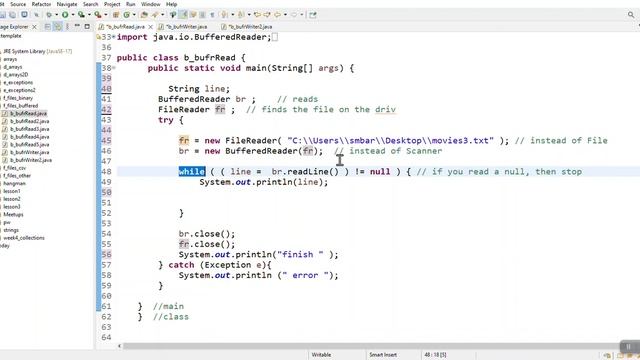The height and width of the screenshot is (360, 640).
Task: Open External Tools dropdown arrow
Action: click(x=105, y=15)
